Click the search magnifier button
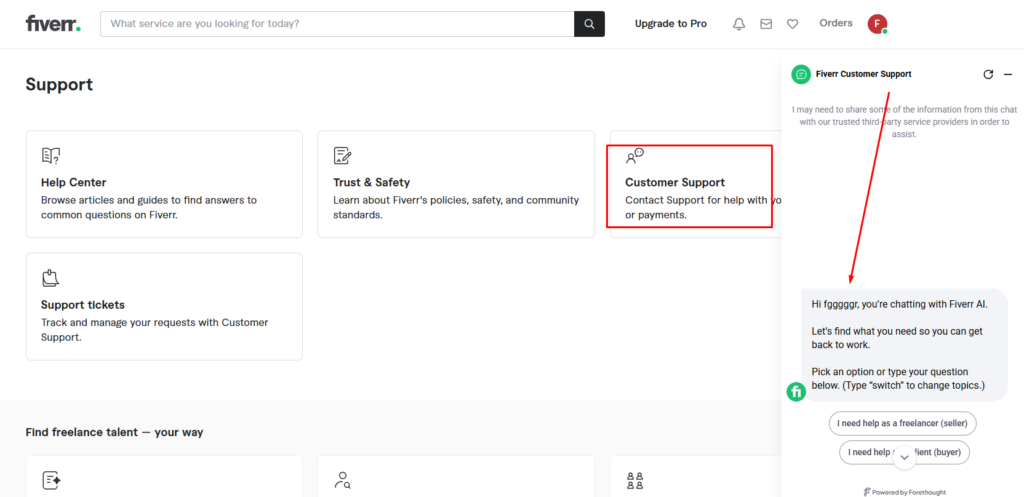The height and width of the screenshot is (497, 1024). 589,24
